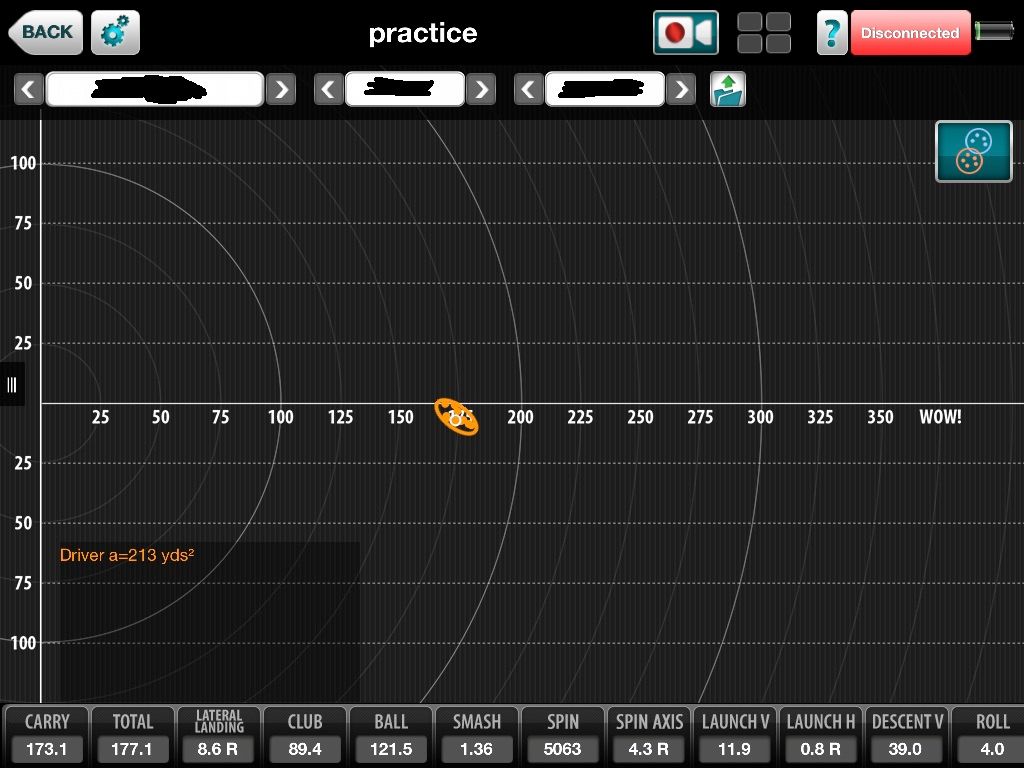Open the third redacted selector field
The width and height of the screenshot is (1024, 768).
tap(605, 89)
